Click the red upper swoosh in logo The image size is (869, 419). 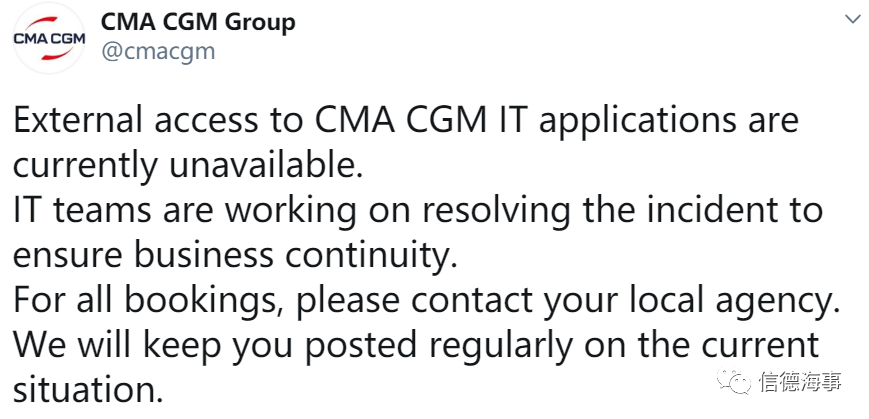[x=49, y=23]
